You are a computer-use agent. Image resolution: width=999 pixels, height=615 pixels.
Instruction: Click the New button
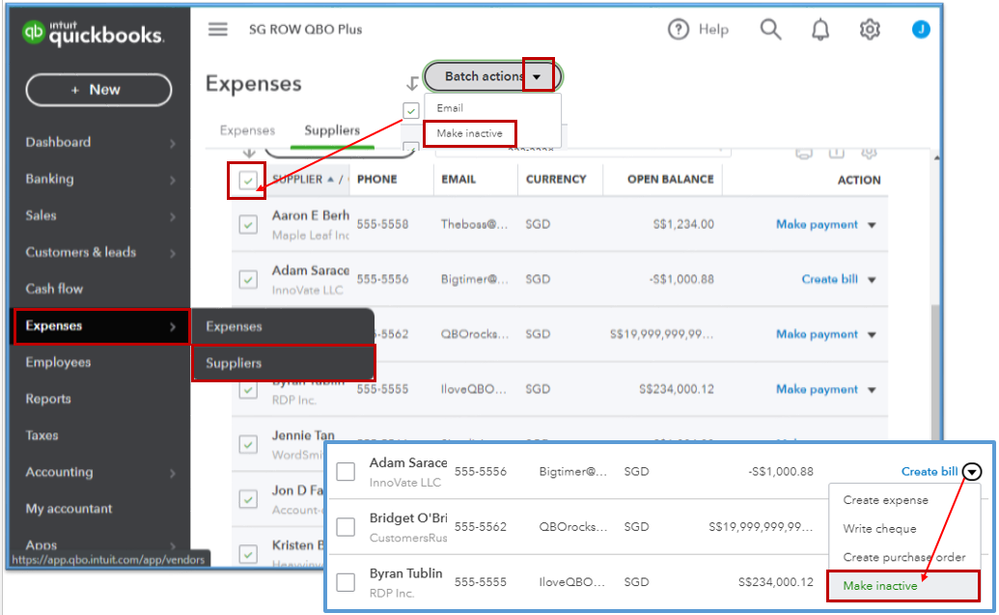coord(98,90)
